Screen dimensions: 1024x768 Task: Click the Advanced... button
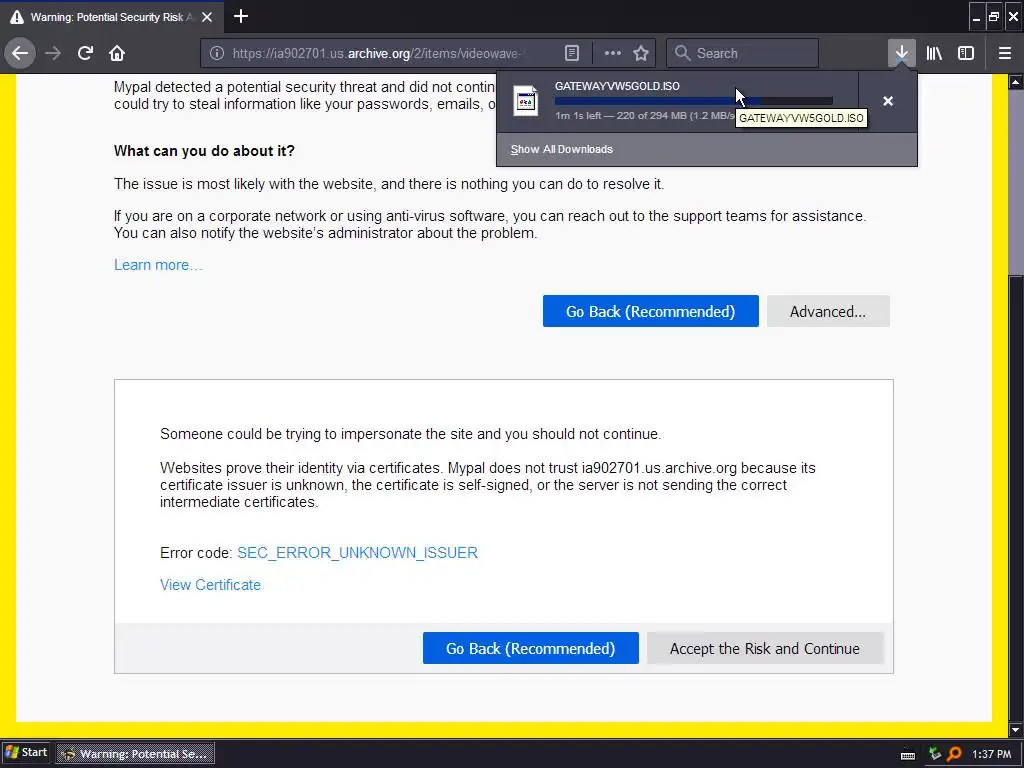[x=828, y=311]
